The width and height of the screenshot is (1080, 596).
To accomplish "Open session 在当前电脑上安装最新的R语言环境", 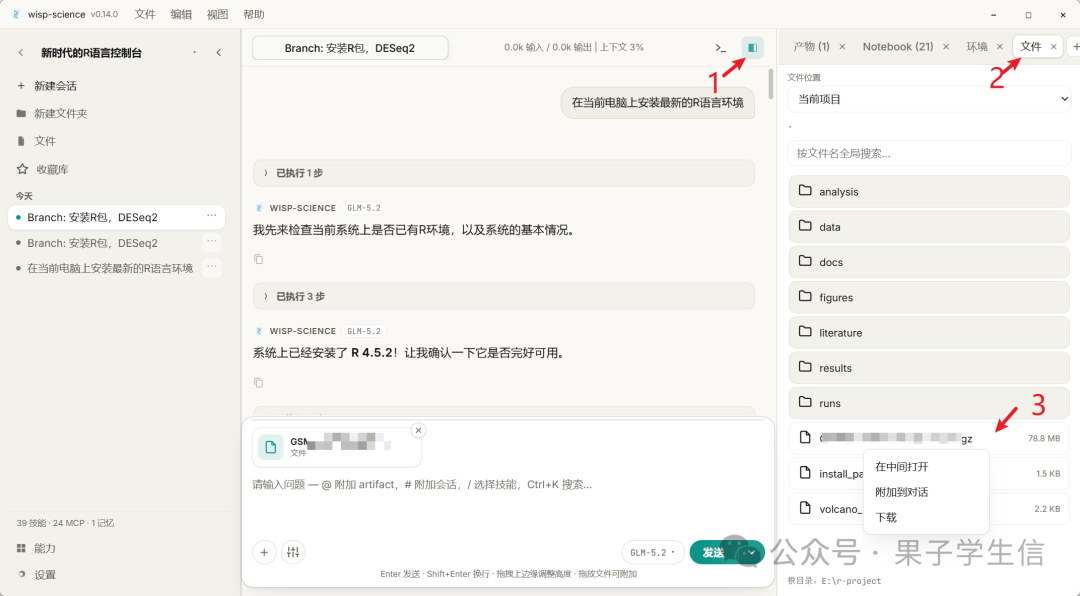I will [x=110, y=268].
